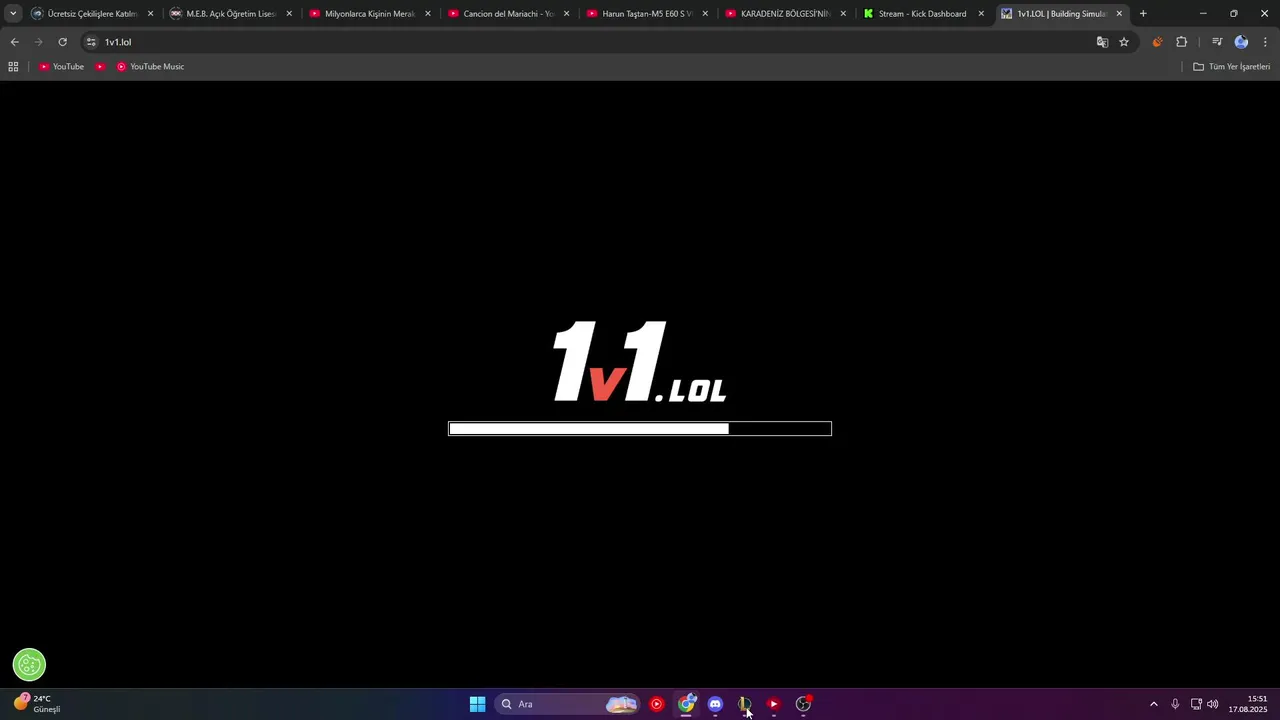Open the Chrome three-dot menu
The width and height of the screenshot is (1280, 720).
(x=1265, y=42)
